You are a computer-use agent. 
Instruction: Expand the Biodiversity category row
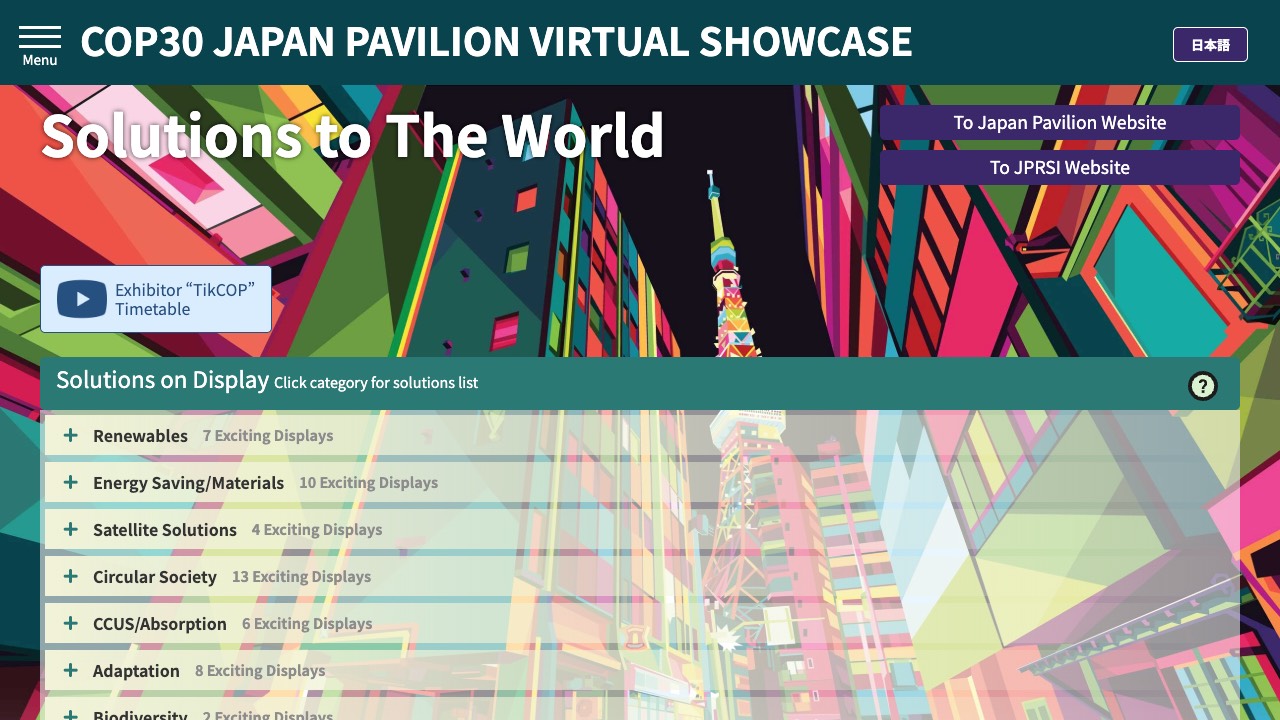tap(640, 714)
